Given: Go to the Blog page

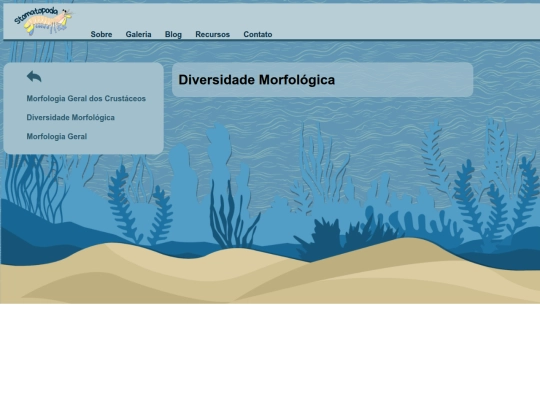Looking at the screenshot, I should click(173, 34).
